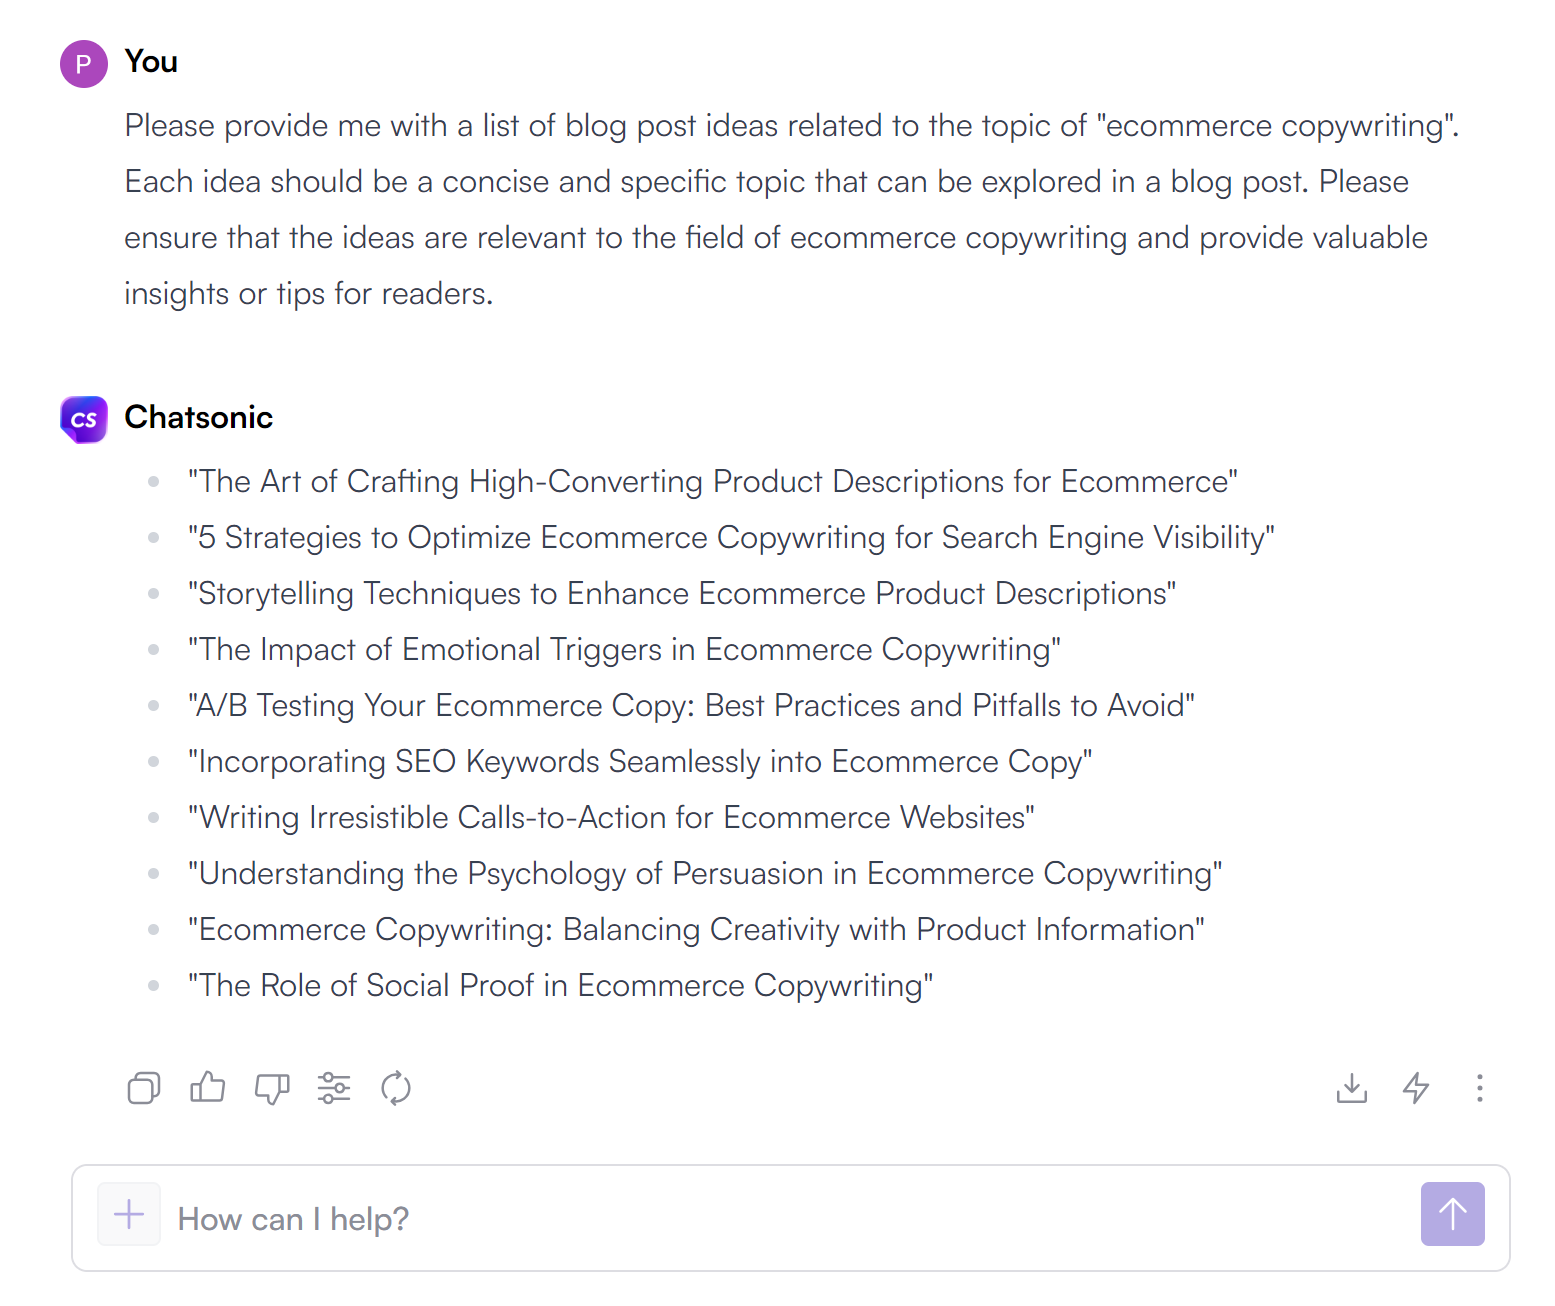This screenshot has width=1555, height=1306.
Task: Click the "A/B Testing Your Ecommerce Copy" bullet
Action: (x=691, y=706)
